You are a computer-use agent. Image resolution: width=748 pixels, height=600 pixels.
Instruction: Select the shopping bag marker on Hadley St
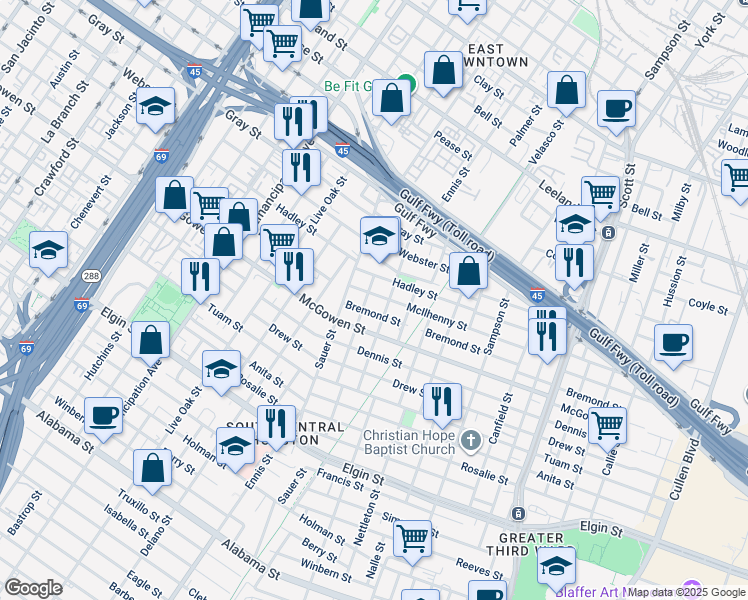click(x=468, y=274)
